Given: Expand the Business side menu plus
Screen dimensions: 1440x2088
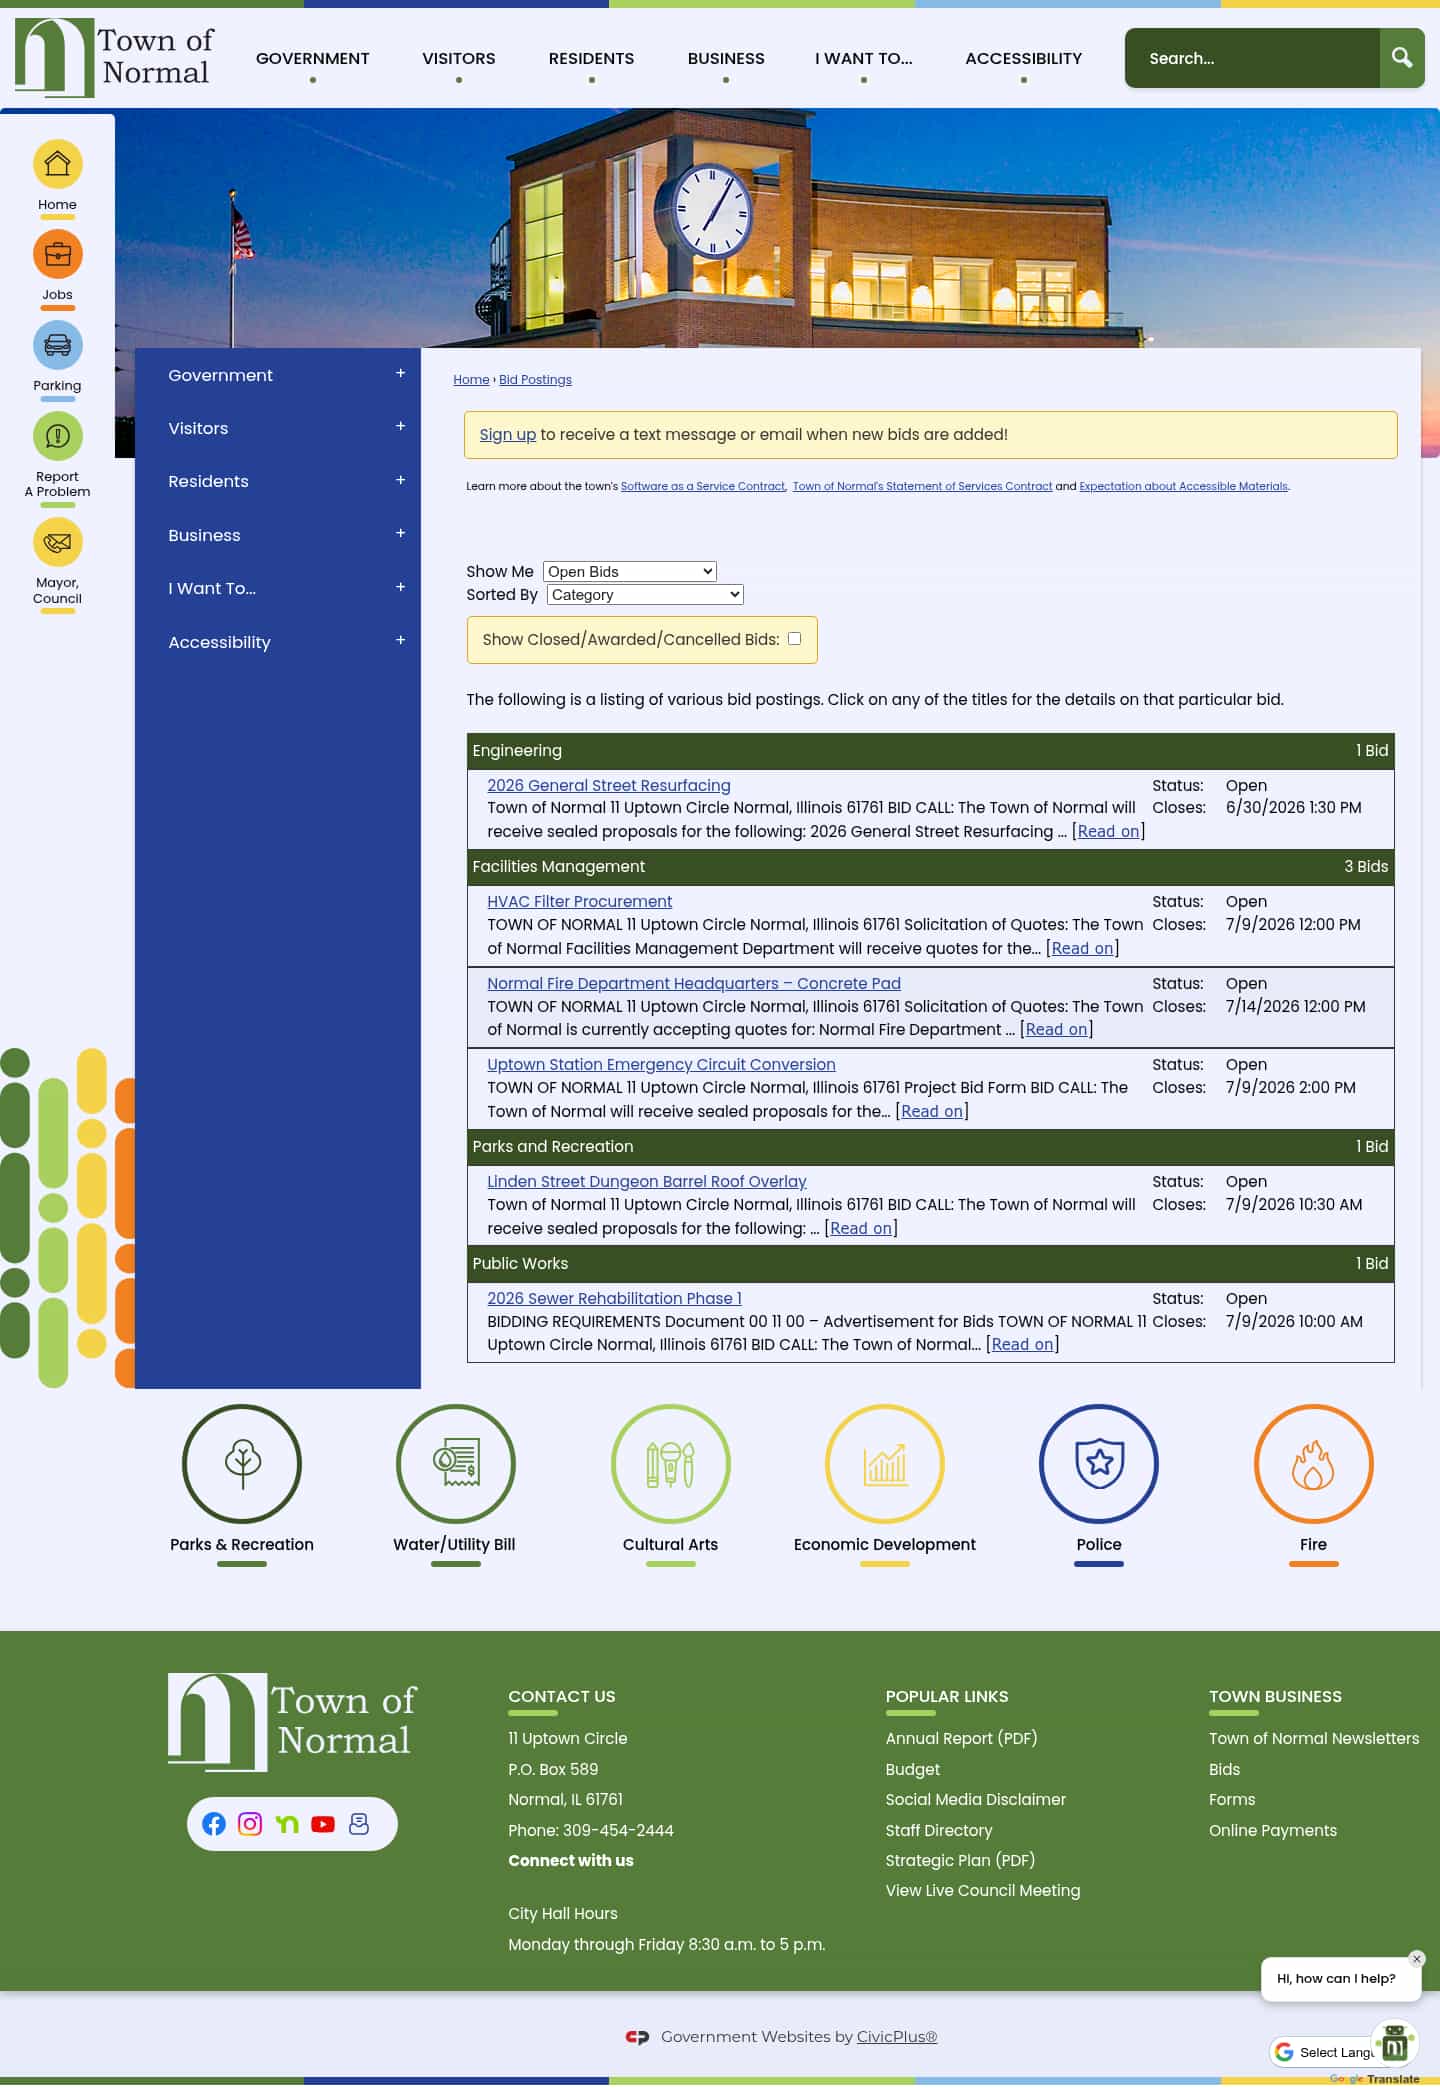Looking at the screenshot, I should point(400,533).
